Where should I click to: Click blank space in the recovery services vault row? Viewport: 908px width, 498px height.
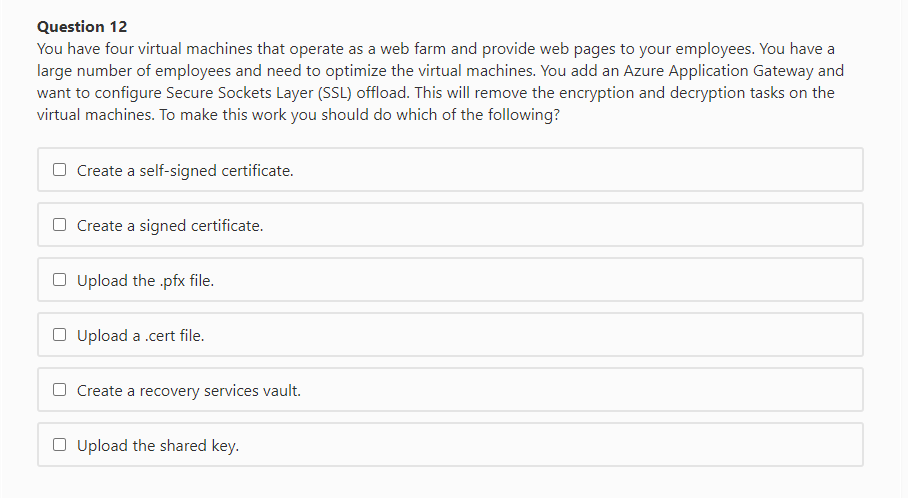[x=579, y=390]
